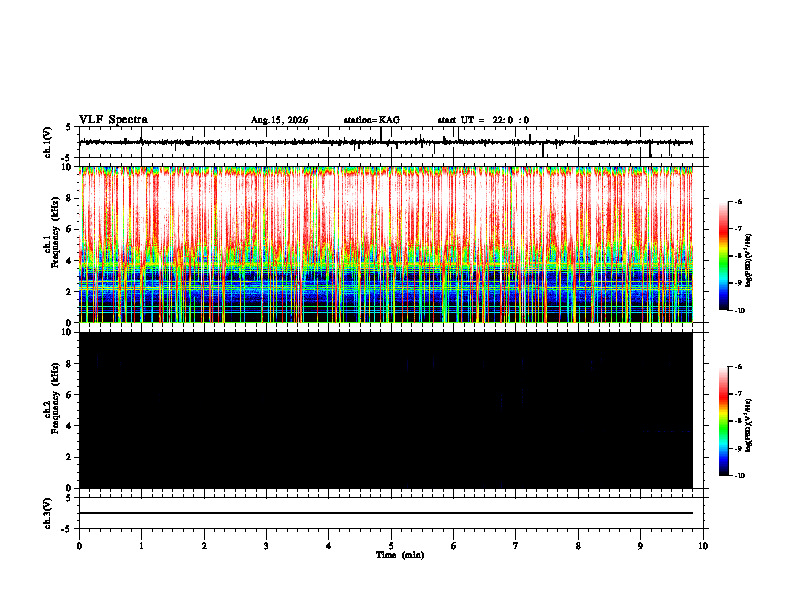Click the Time (min) axis label

click(400, 555)
